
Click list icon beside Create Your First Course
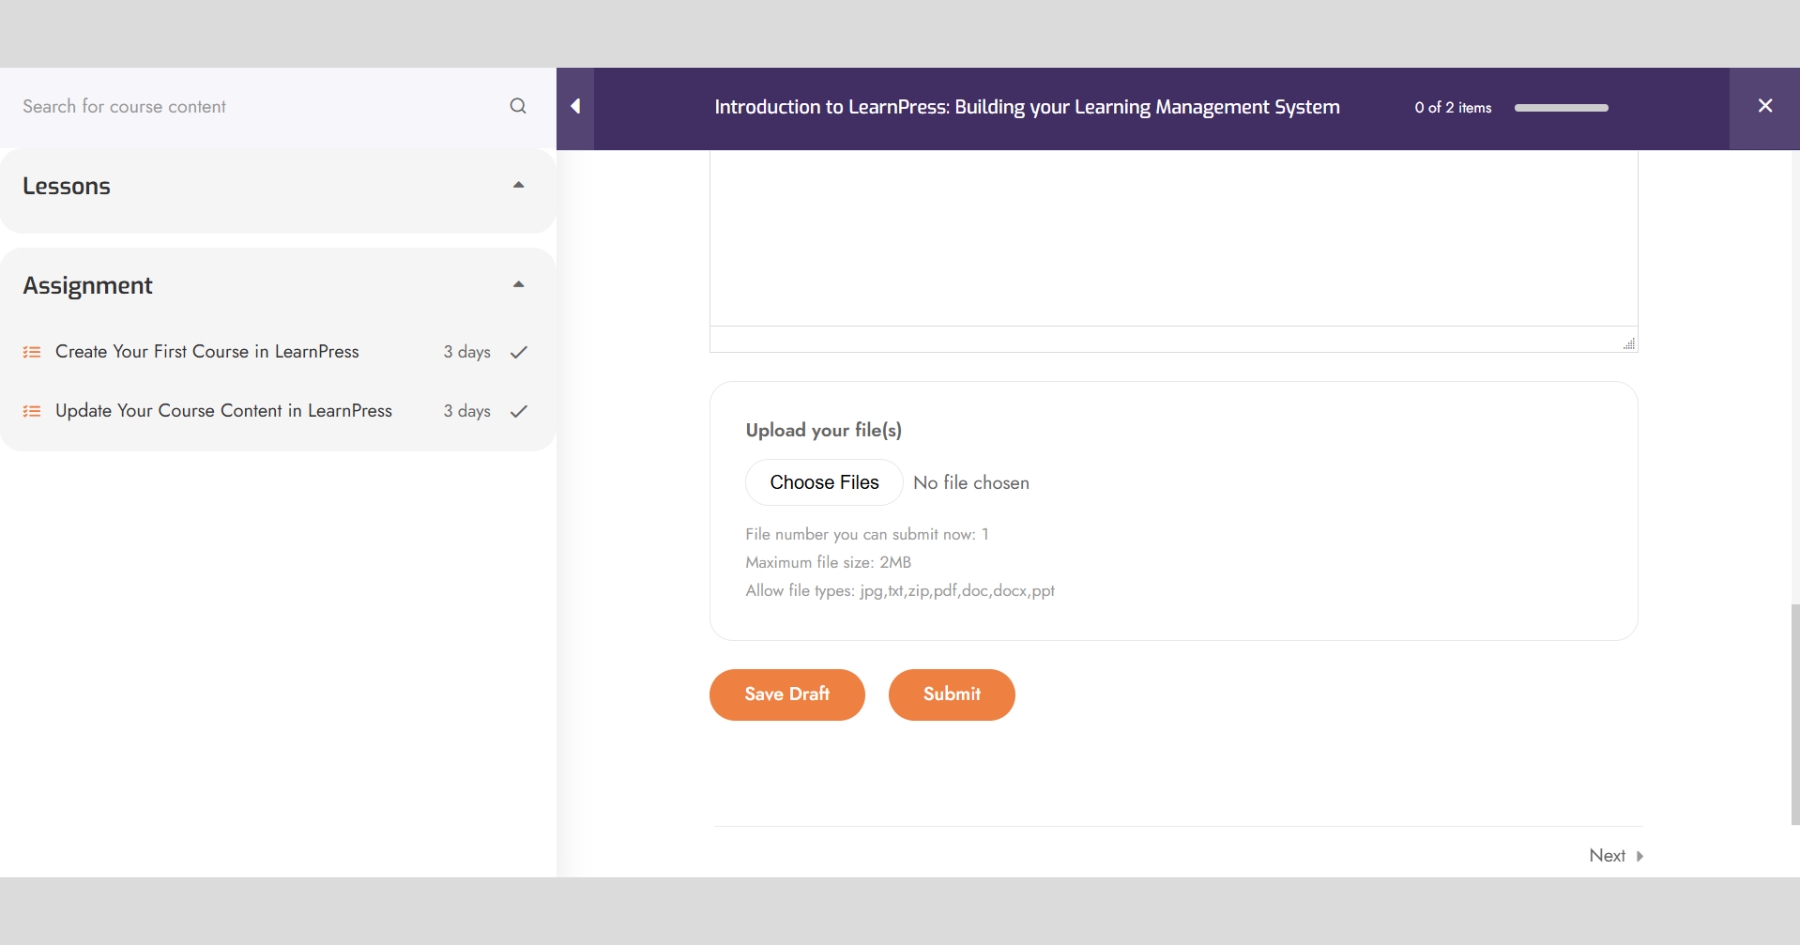coord(32,352)
